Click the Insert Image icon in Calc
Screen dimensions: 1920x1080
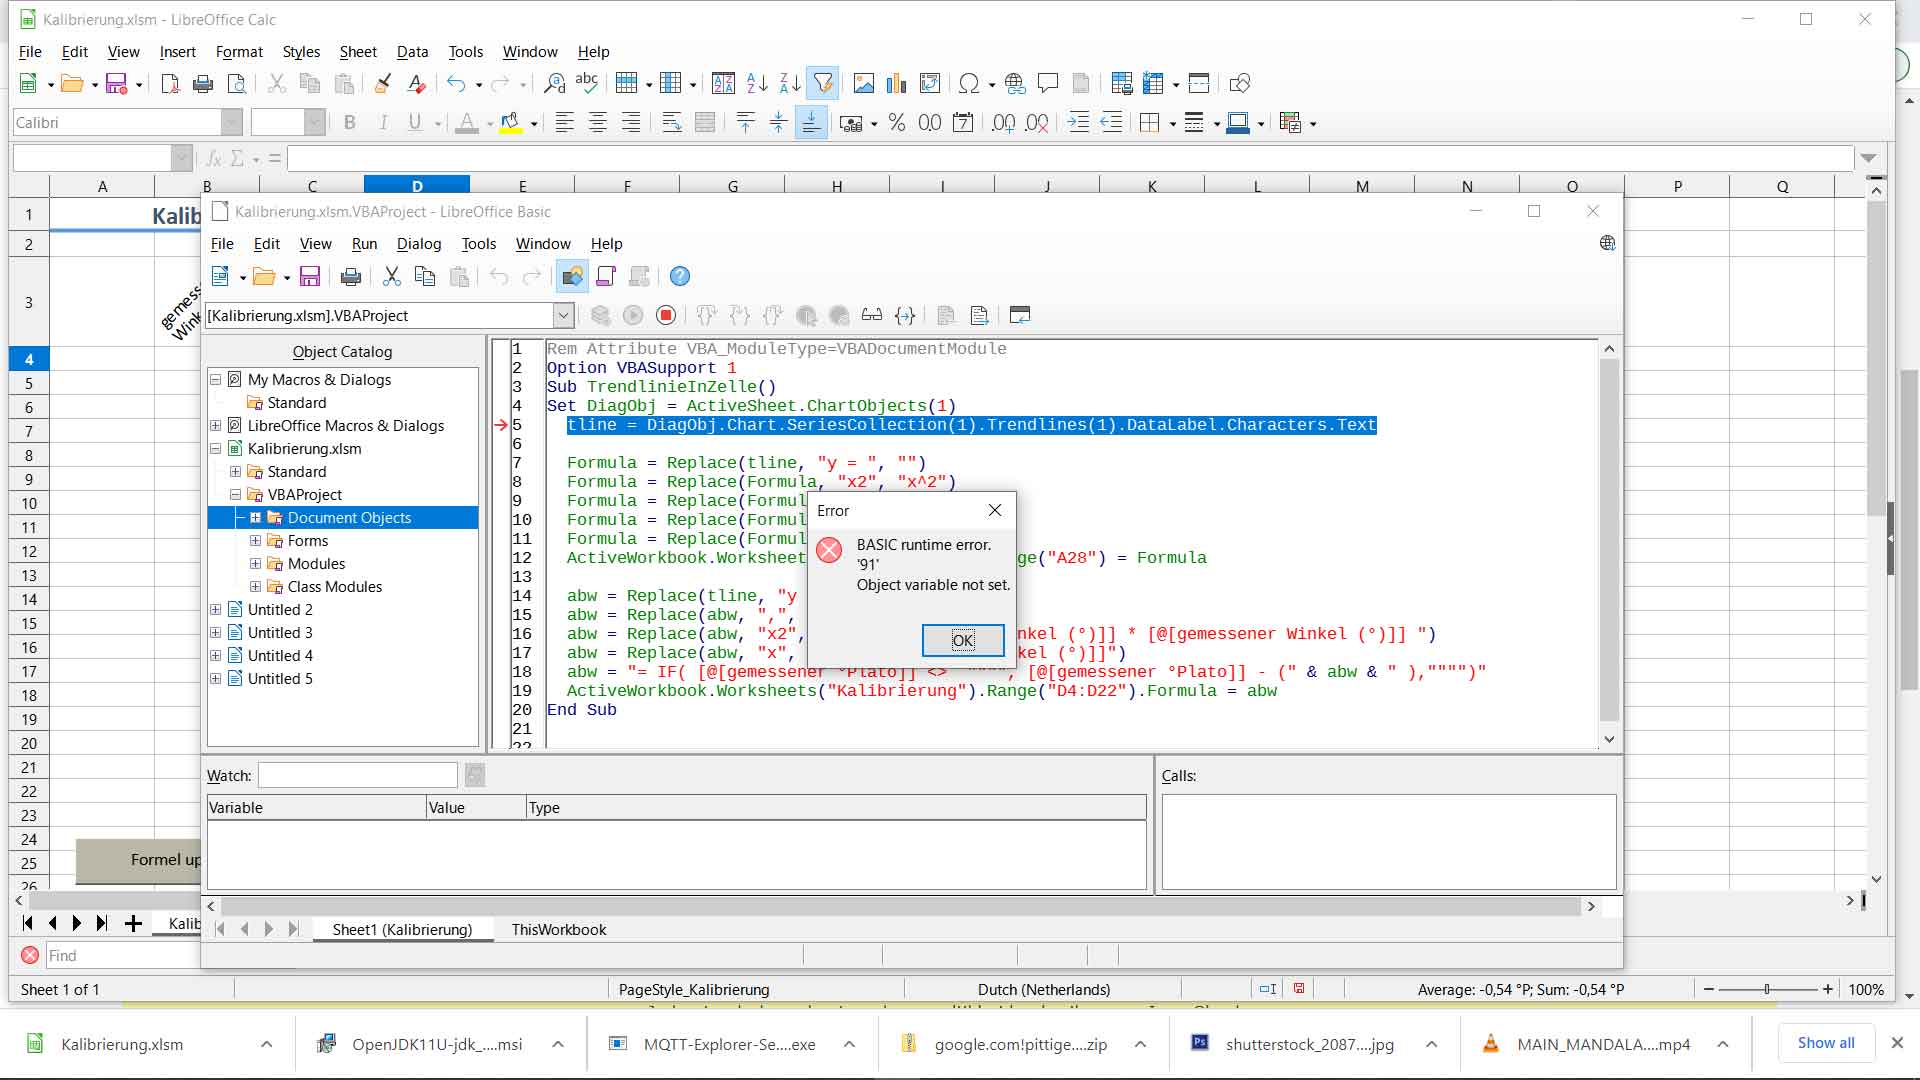coord(863,84)
